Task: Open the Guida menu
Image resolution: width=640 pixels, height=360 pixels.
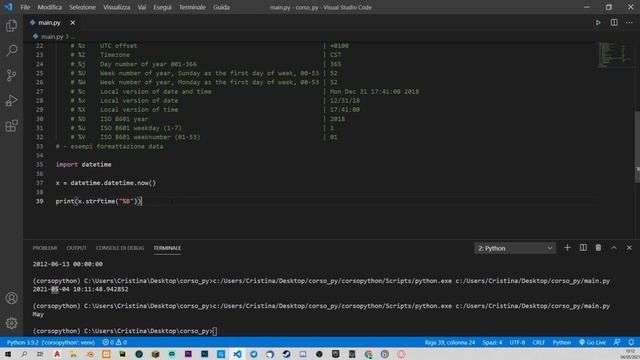Action: click(x=221, y=7)
